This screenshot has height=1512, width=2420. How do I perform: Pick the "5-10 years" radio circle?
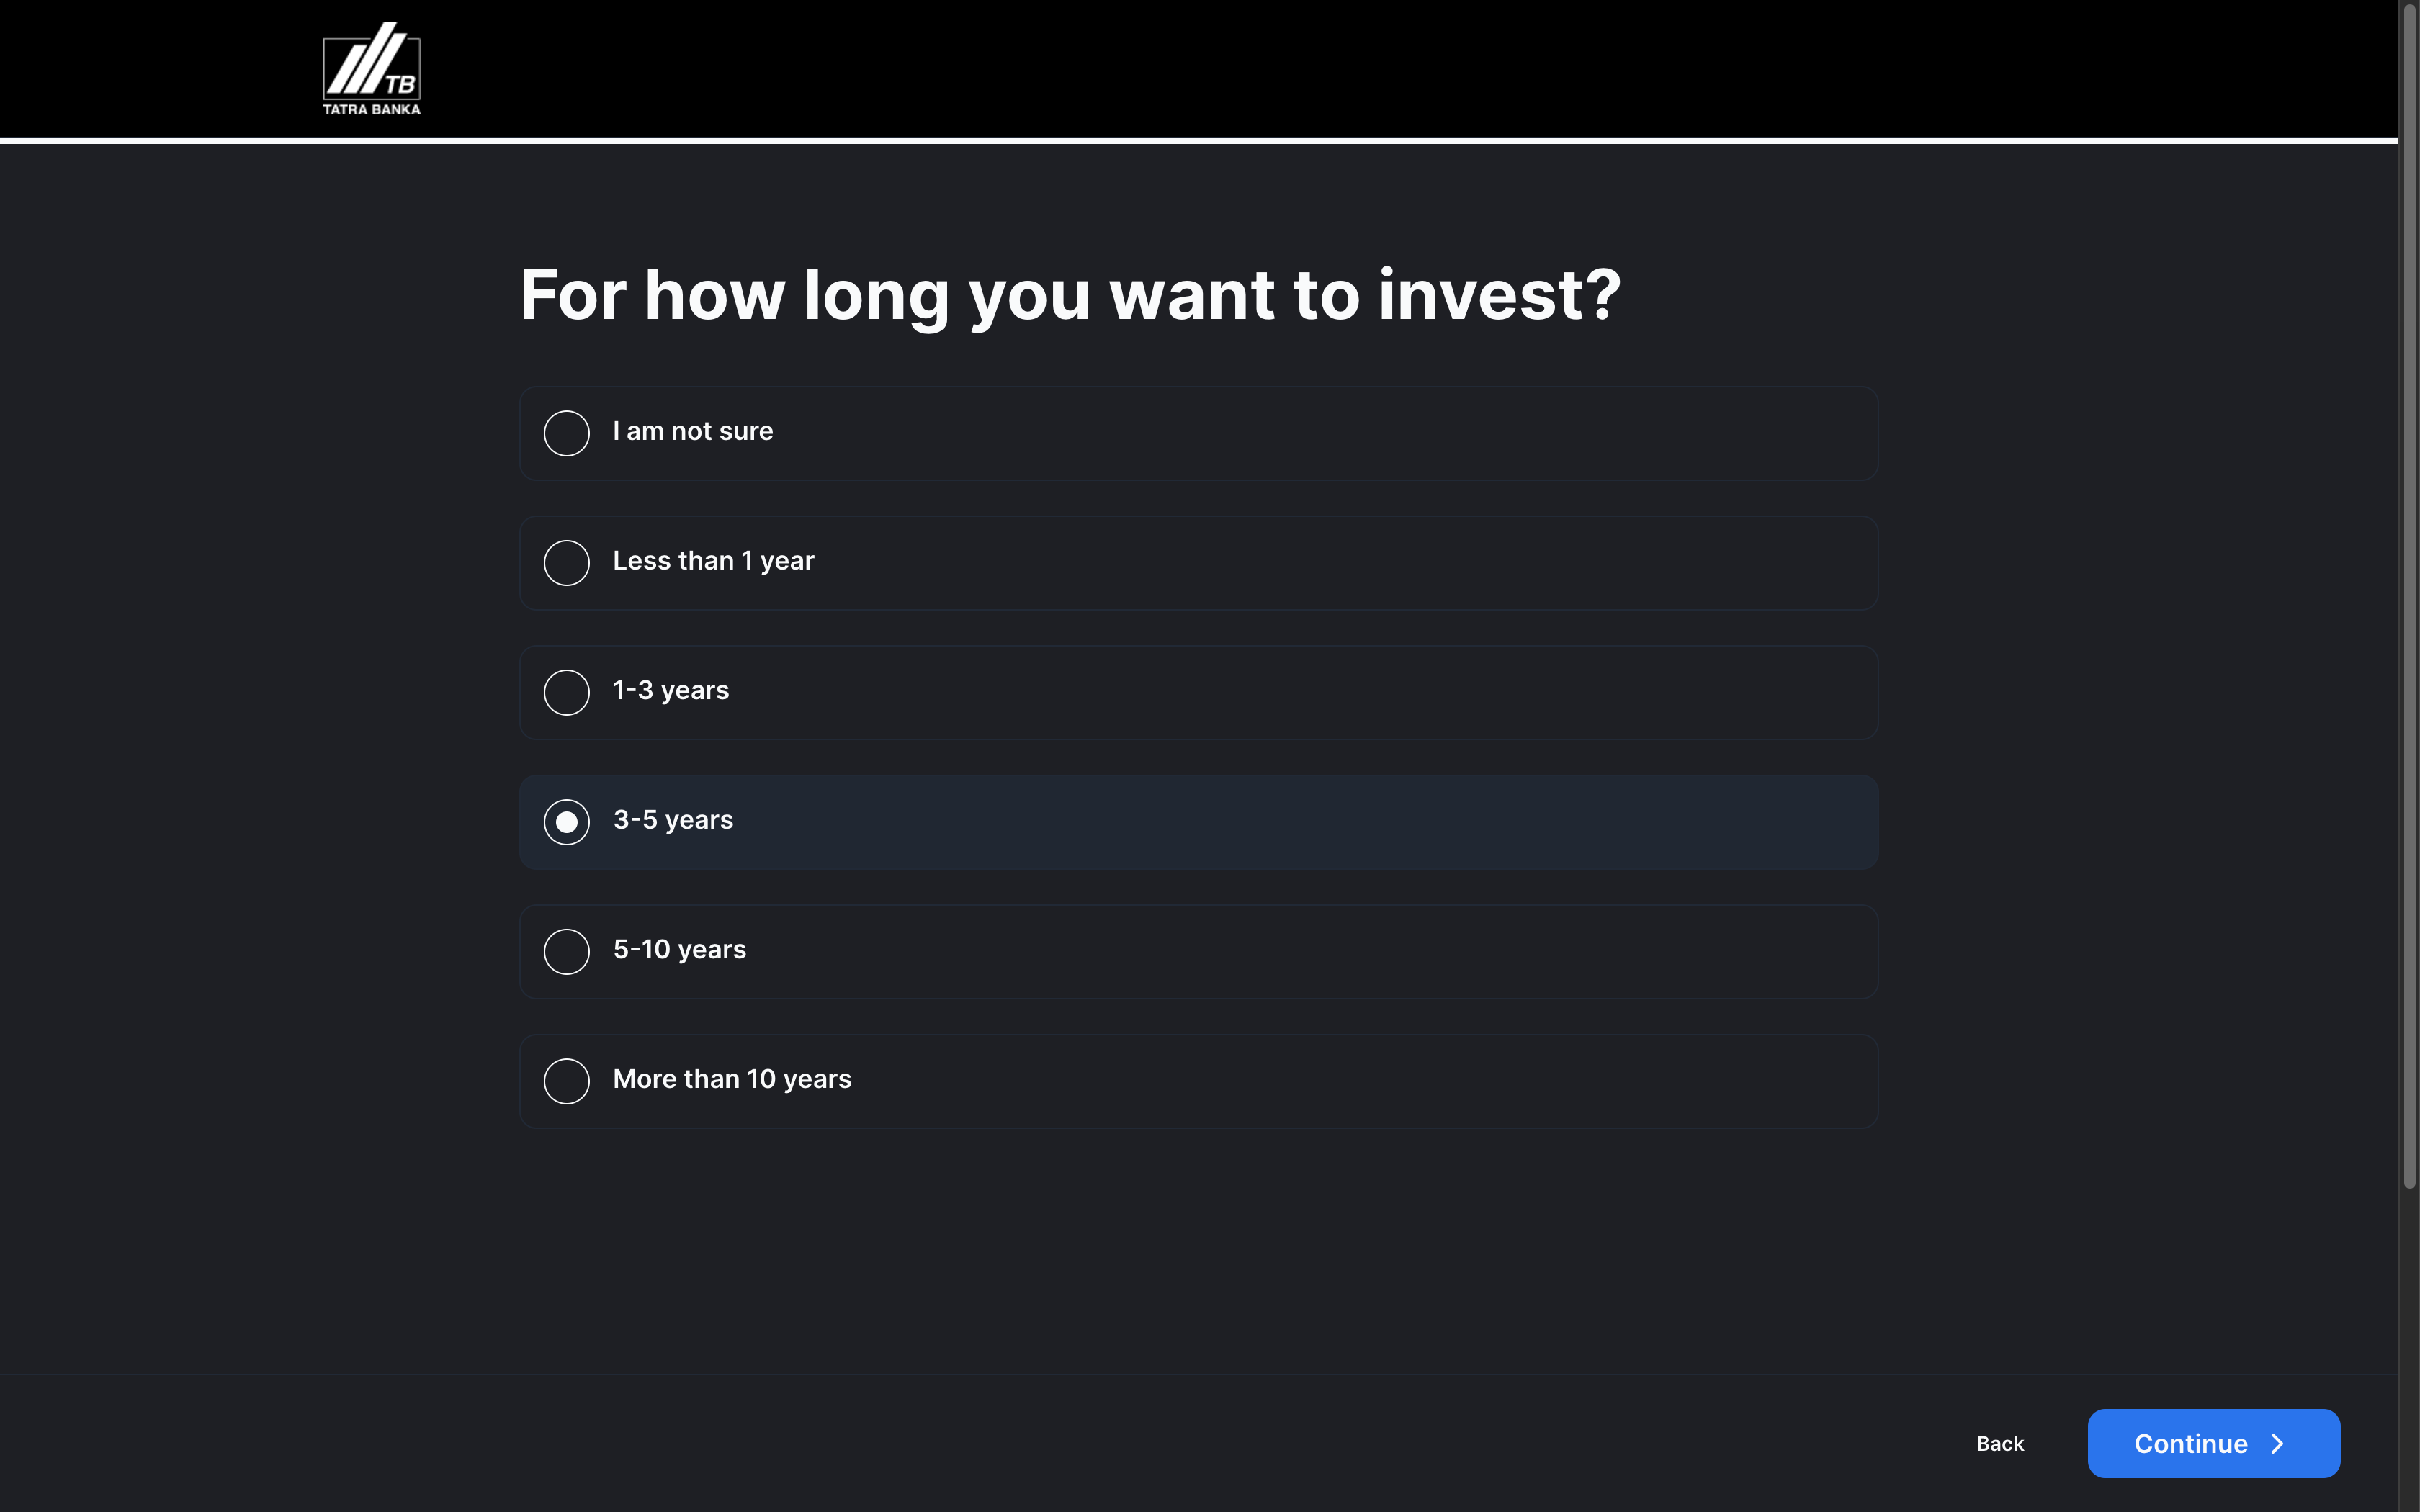[x=566, y=952]
